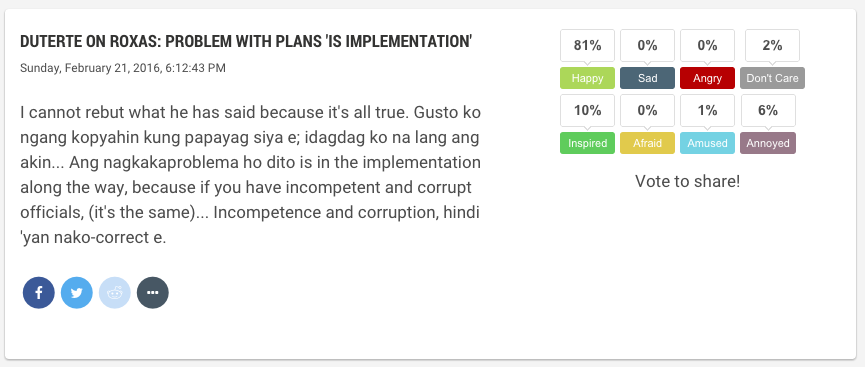This screenshot has width=865, height=367.
Task: Open more sharing options ellipsis icon
Action: point(153,292)
